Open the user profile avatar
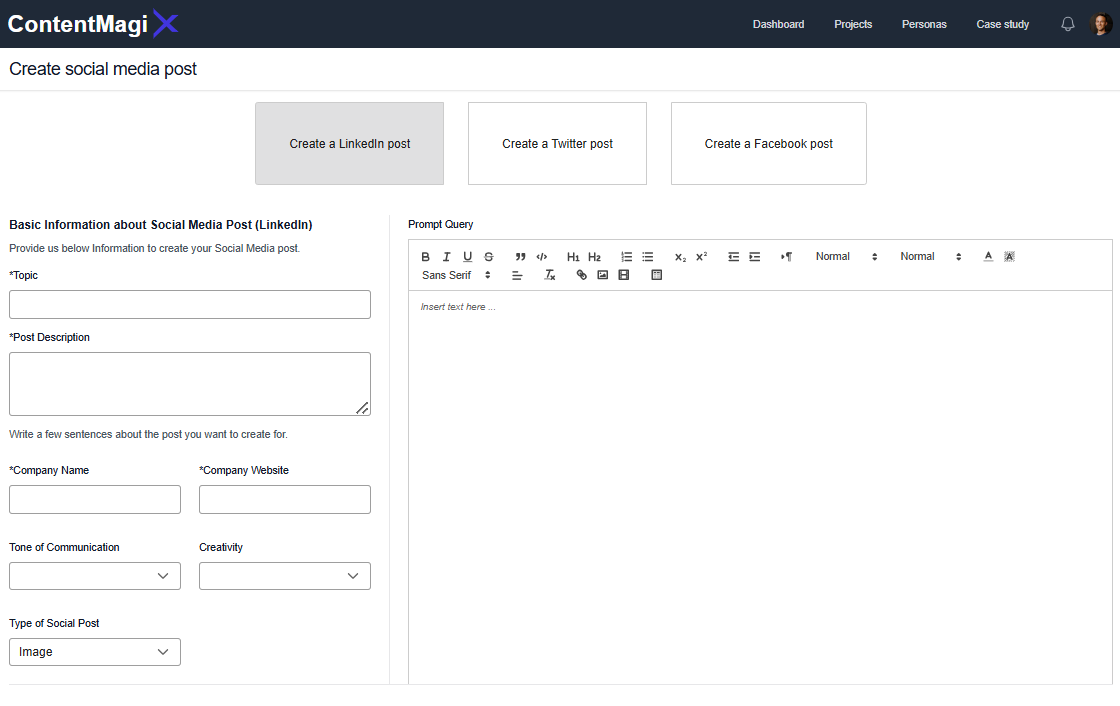The height and width of the screenshot is (706, 1120). point(1101,24)
